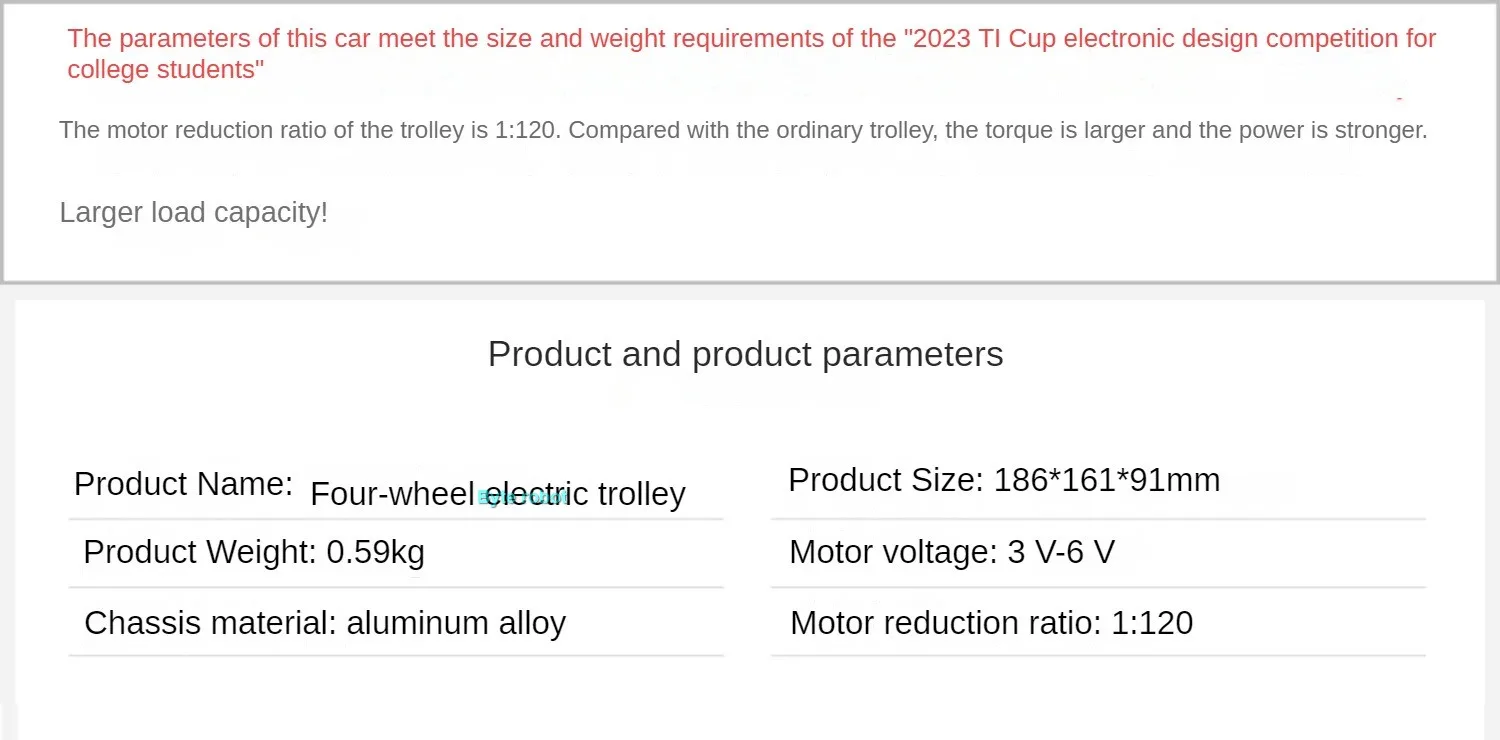Viewport: 1500px width, 740px height.
Task: Select the "0.59kg" weight value
Action: pos(376,552)
